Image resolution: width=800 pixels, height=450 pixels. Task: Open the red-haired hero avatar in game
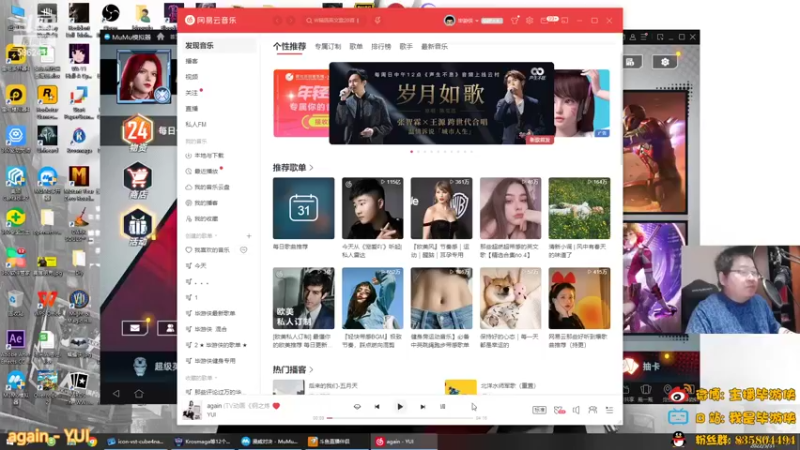tap(143, 77)
